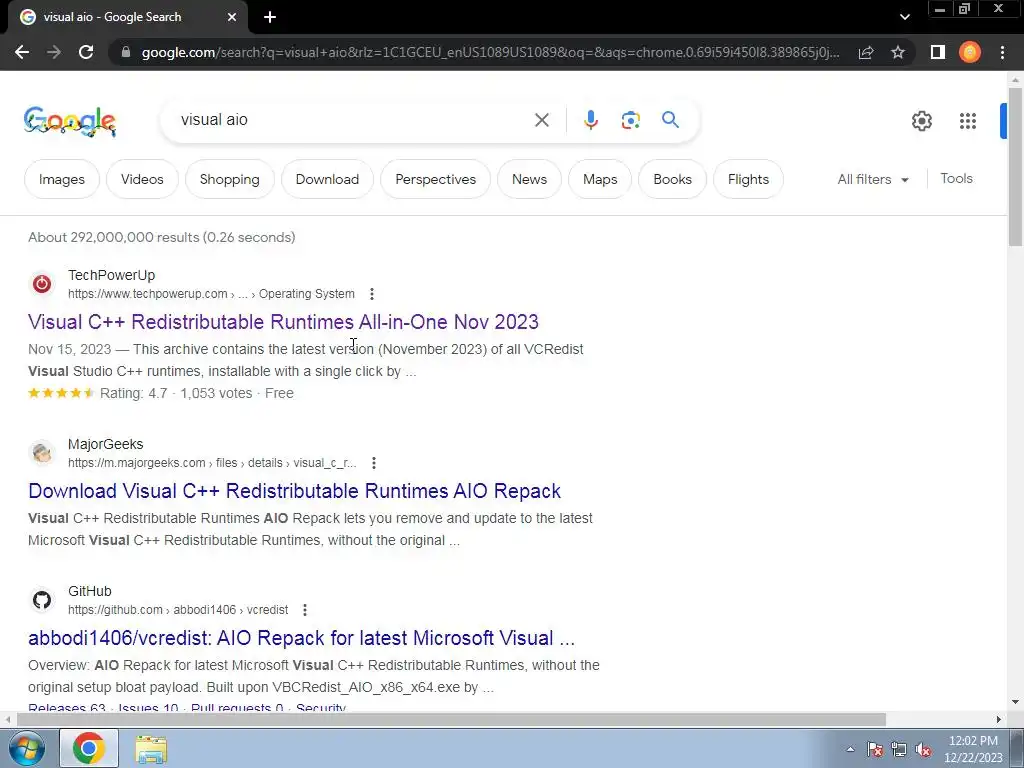Open search Tools options

(956, 178)
